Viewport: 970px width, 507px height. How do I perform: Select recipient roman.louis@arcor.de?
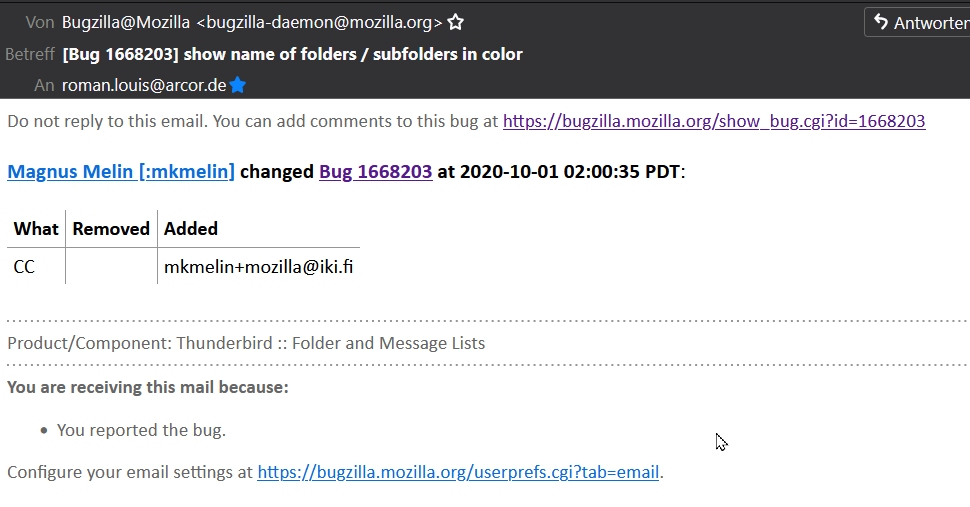(144, 86)
